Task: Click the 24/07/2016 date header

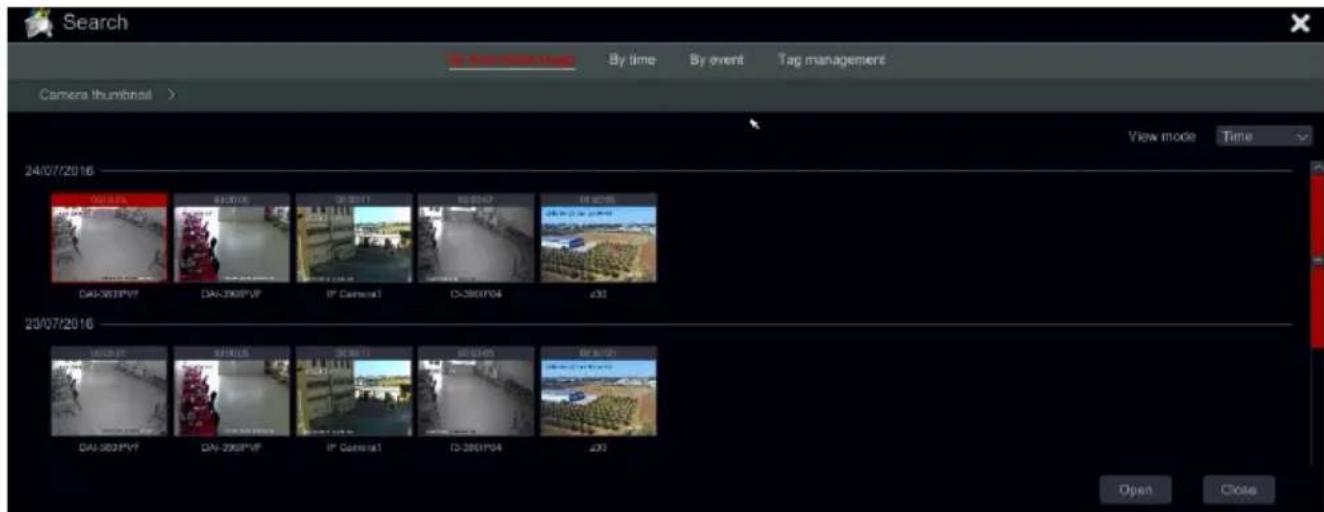Action: click(x=59, y=172)
